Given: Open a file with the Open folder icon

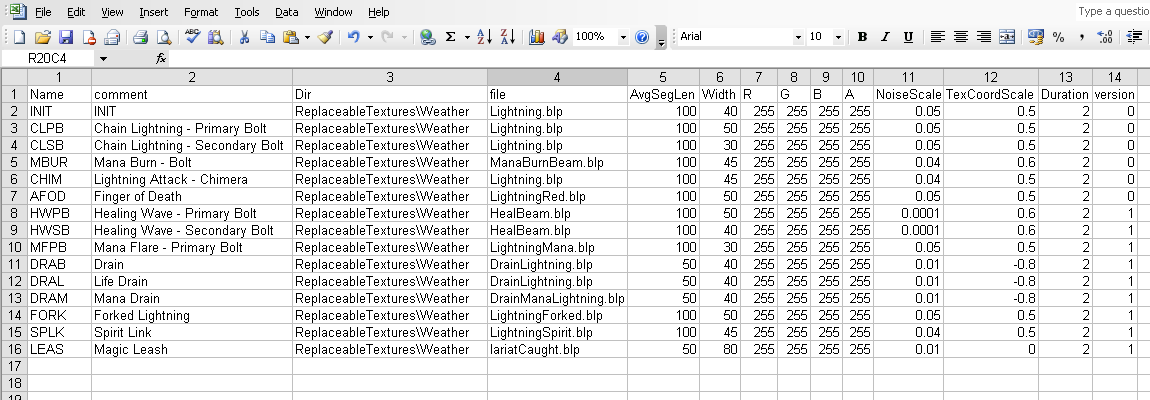Looking at the screenshot, I should 43,37.
